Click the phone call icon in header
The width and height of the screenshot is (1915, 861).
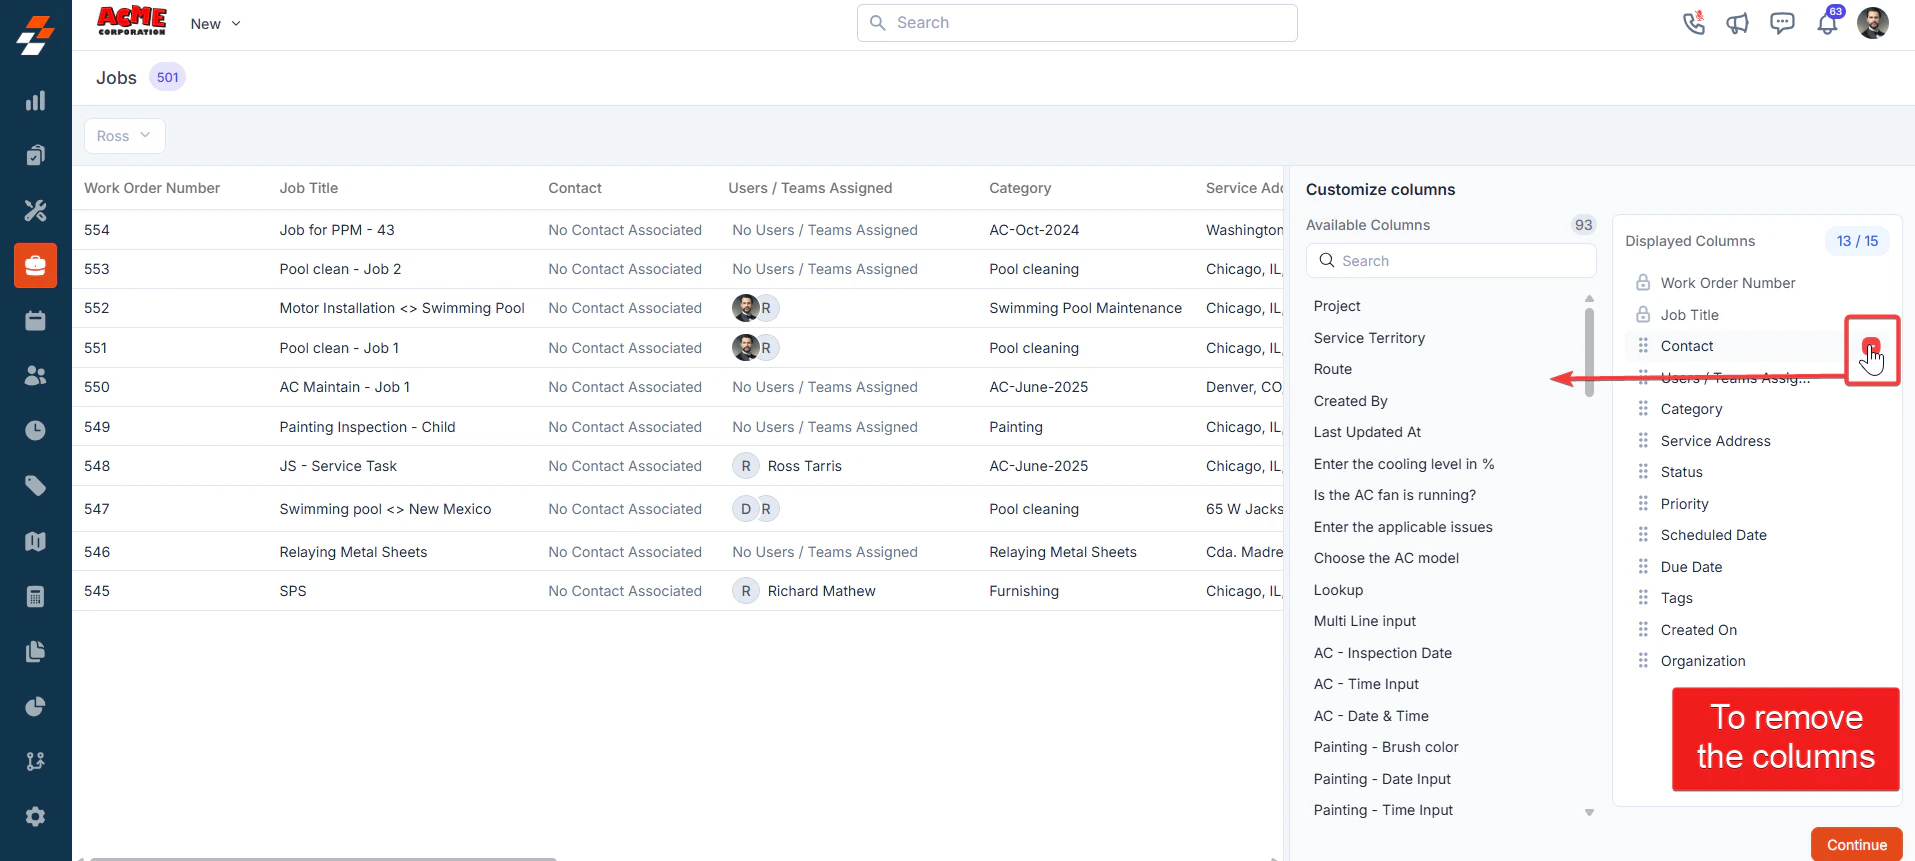coord(1693,23)
